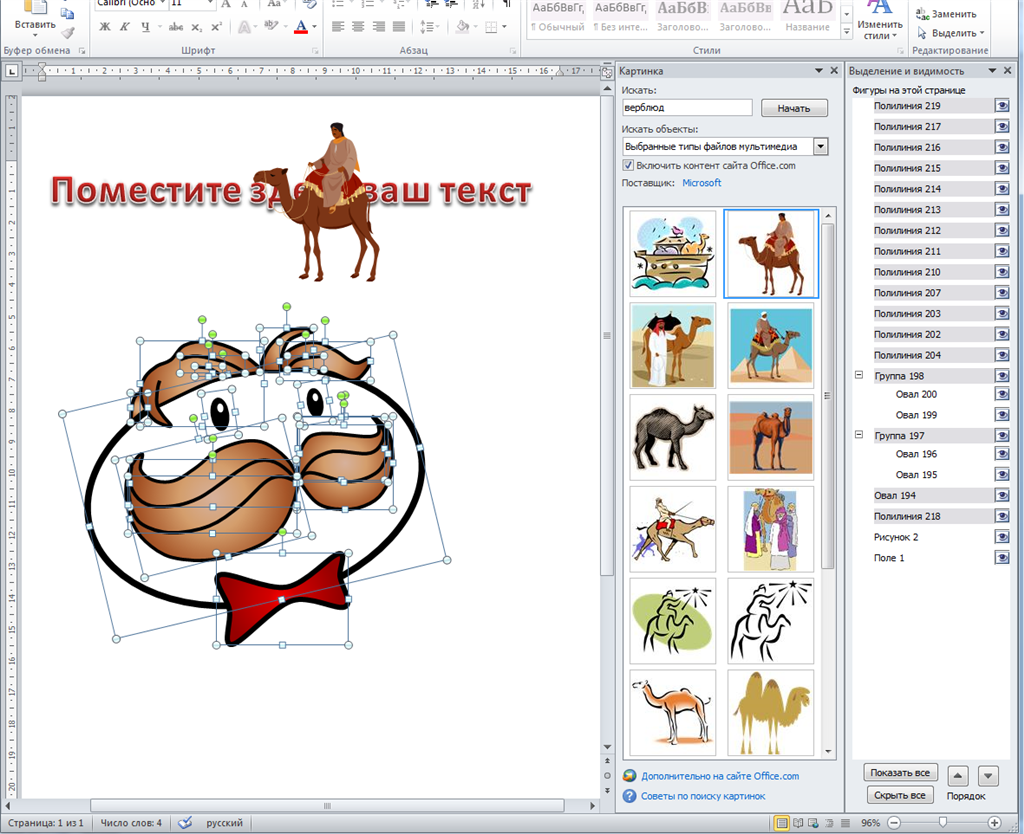The image size is (1024, 834).
Task: Open the media file types dropdown
Action: (821, 146)
